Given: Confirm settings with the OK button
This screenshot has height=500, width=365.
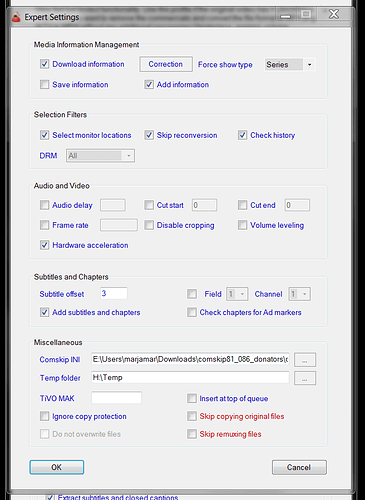Looking at the screenshot, I should [x=57, y=467].
